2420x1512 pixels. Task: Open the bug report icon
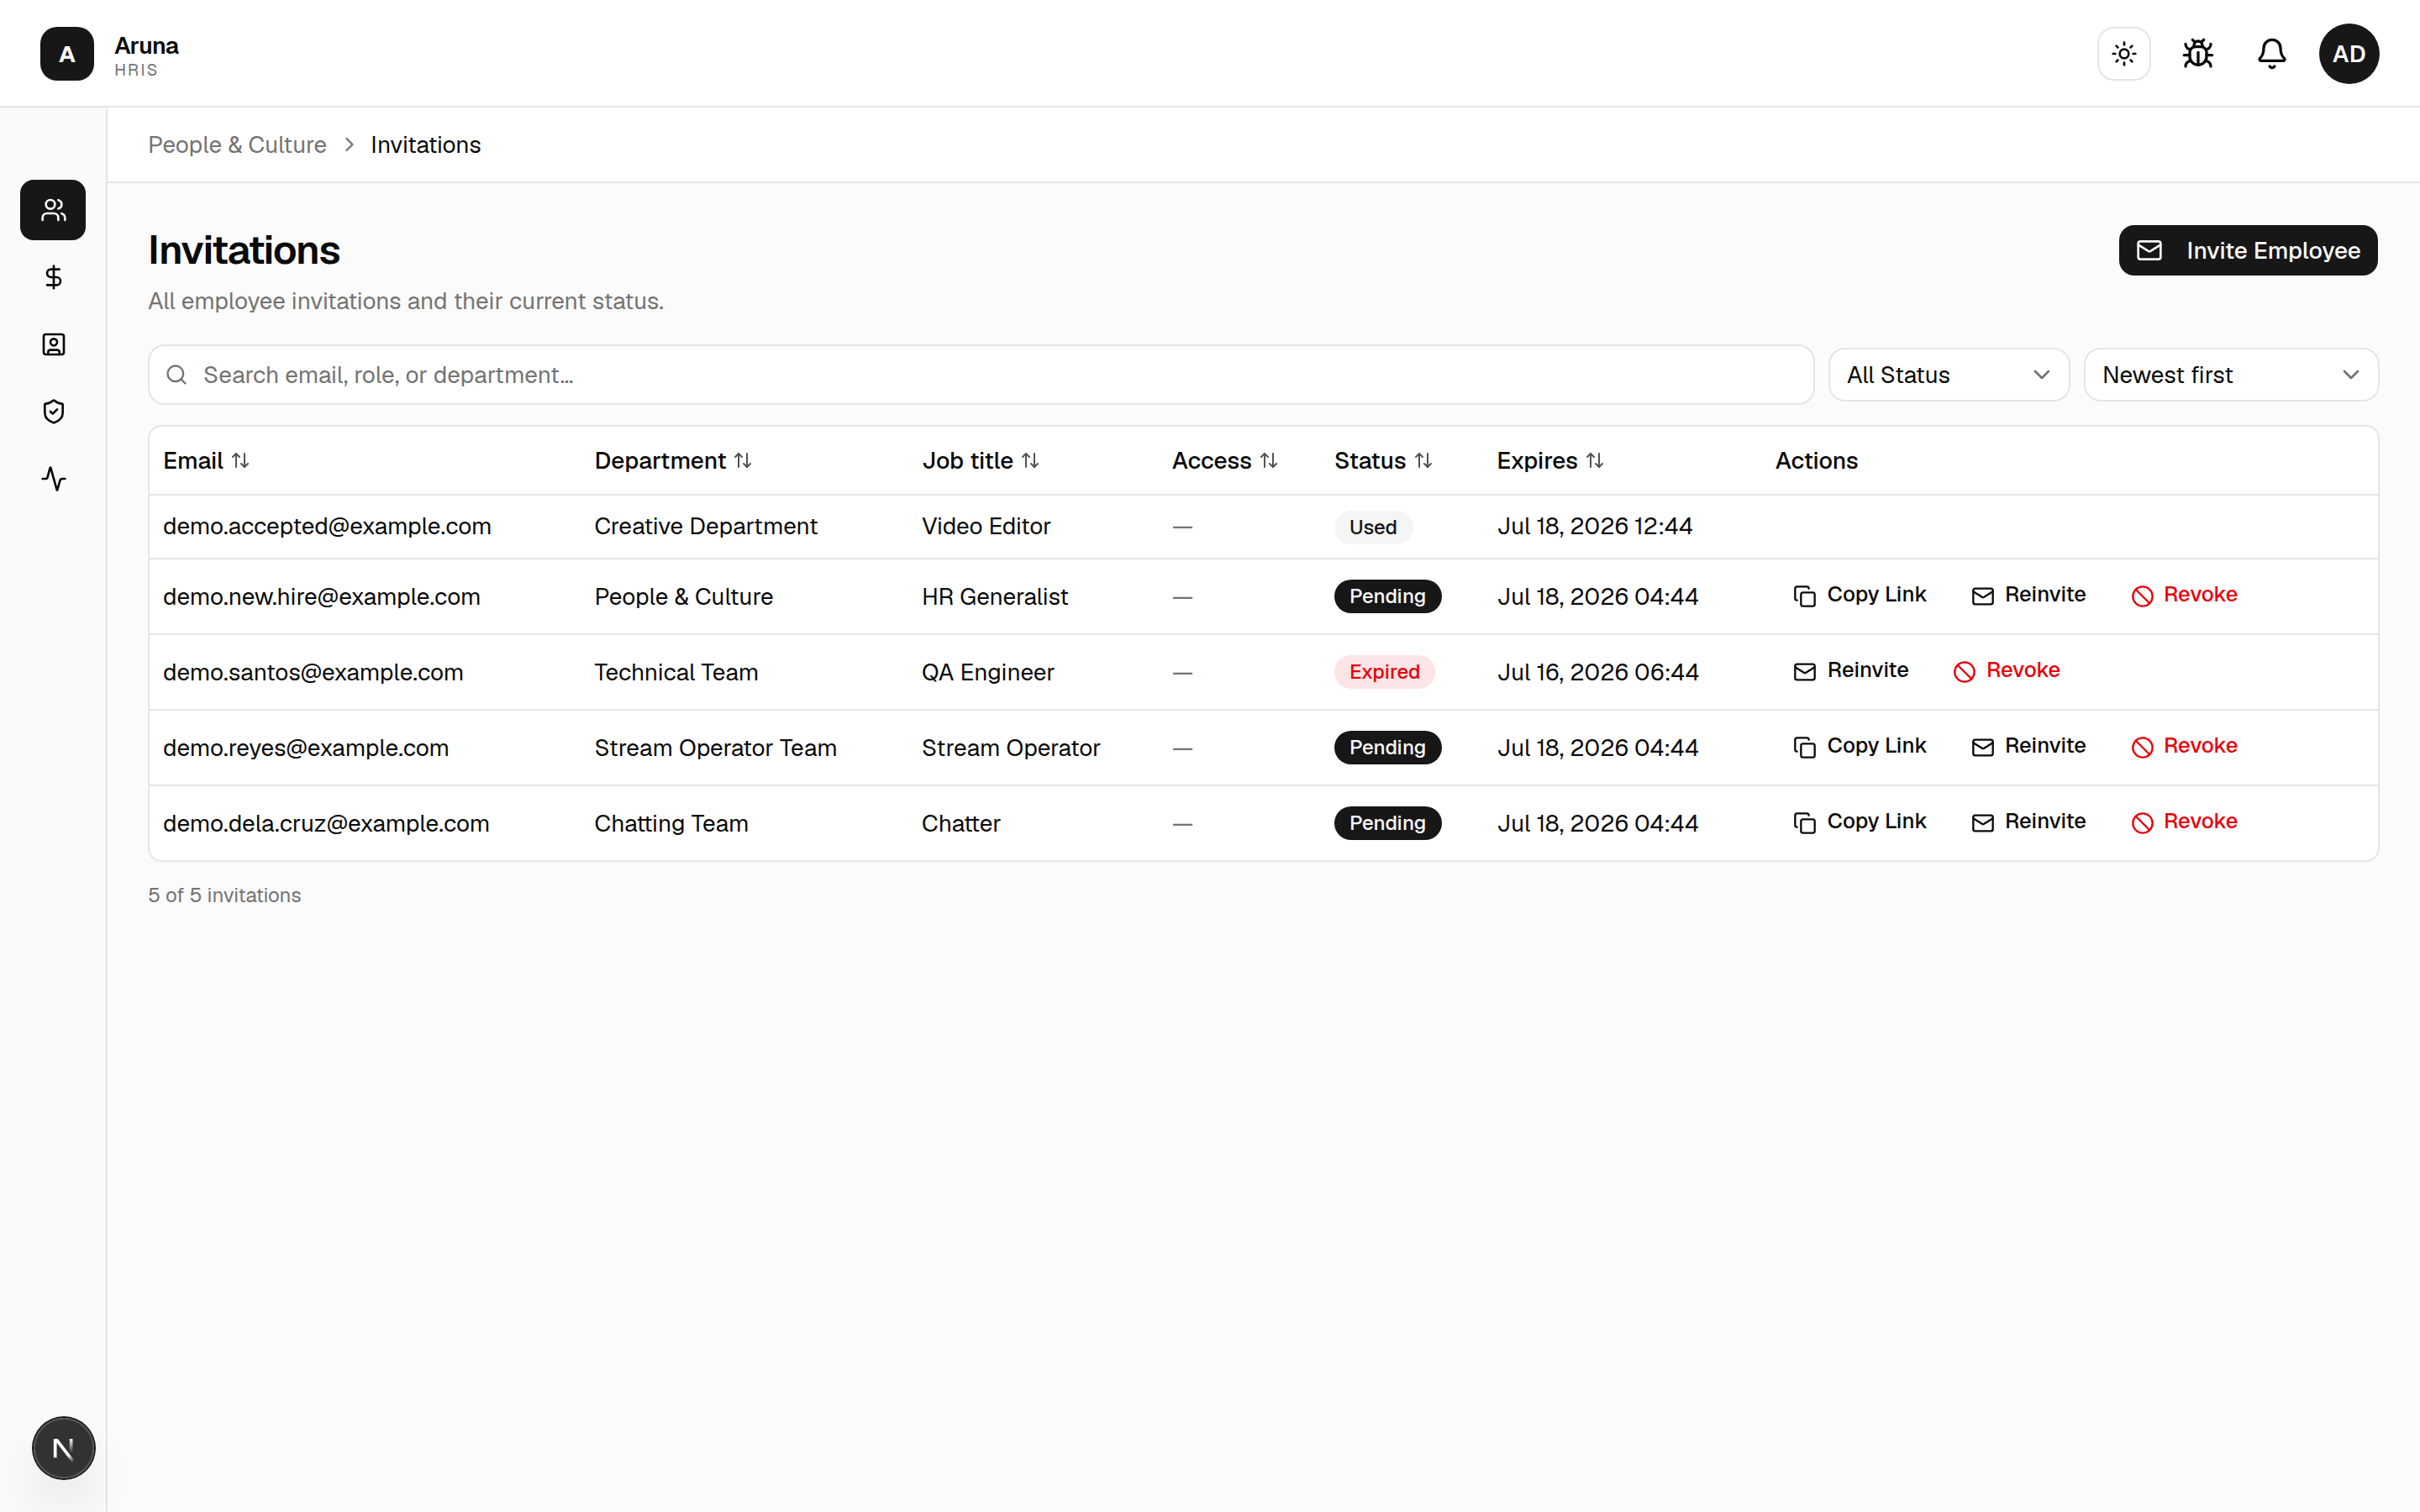pyautogui.click(x=2198, y=54)
